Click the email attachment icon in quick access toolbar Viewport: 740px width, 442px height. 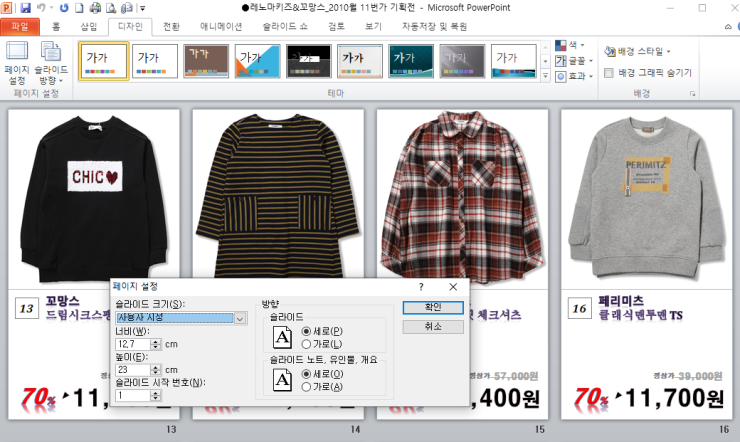(x=126, y=8)
